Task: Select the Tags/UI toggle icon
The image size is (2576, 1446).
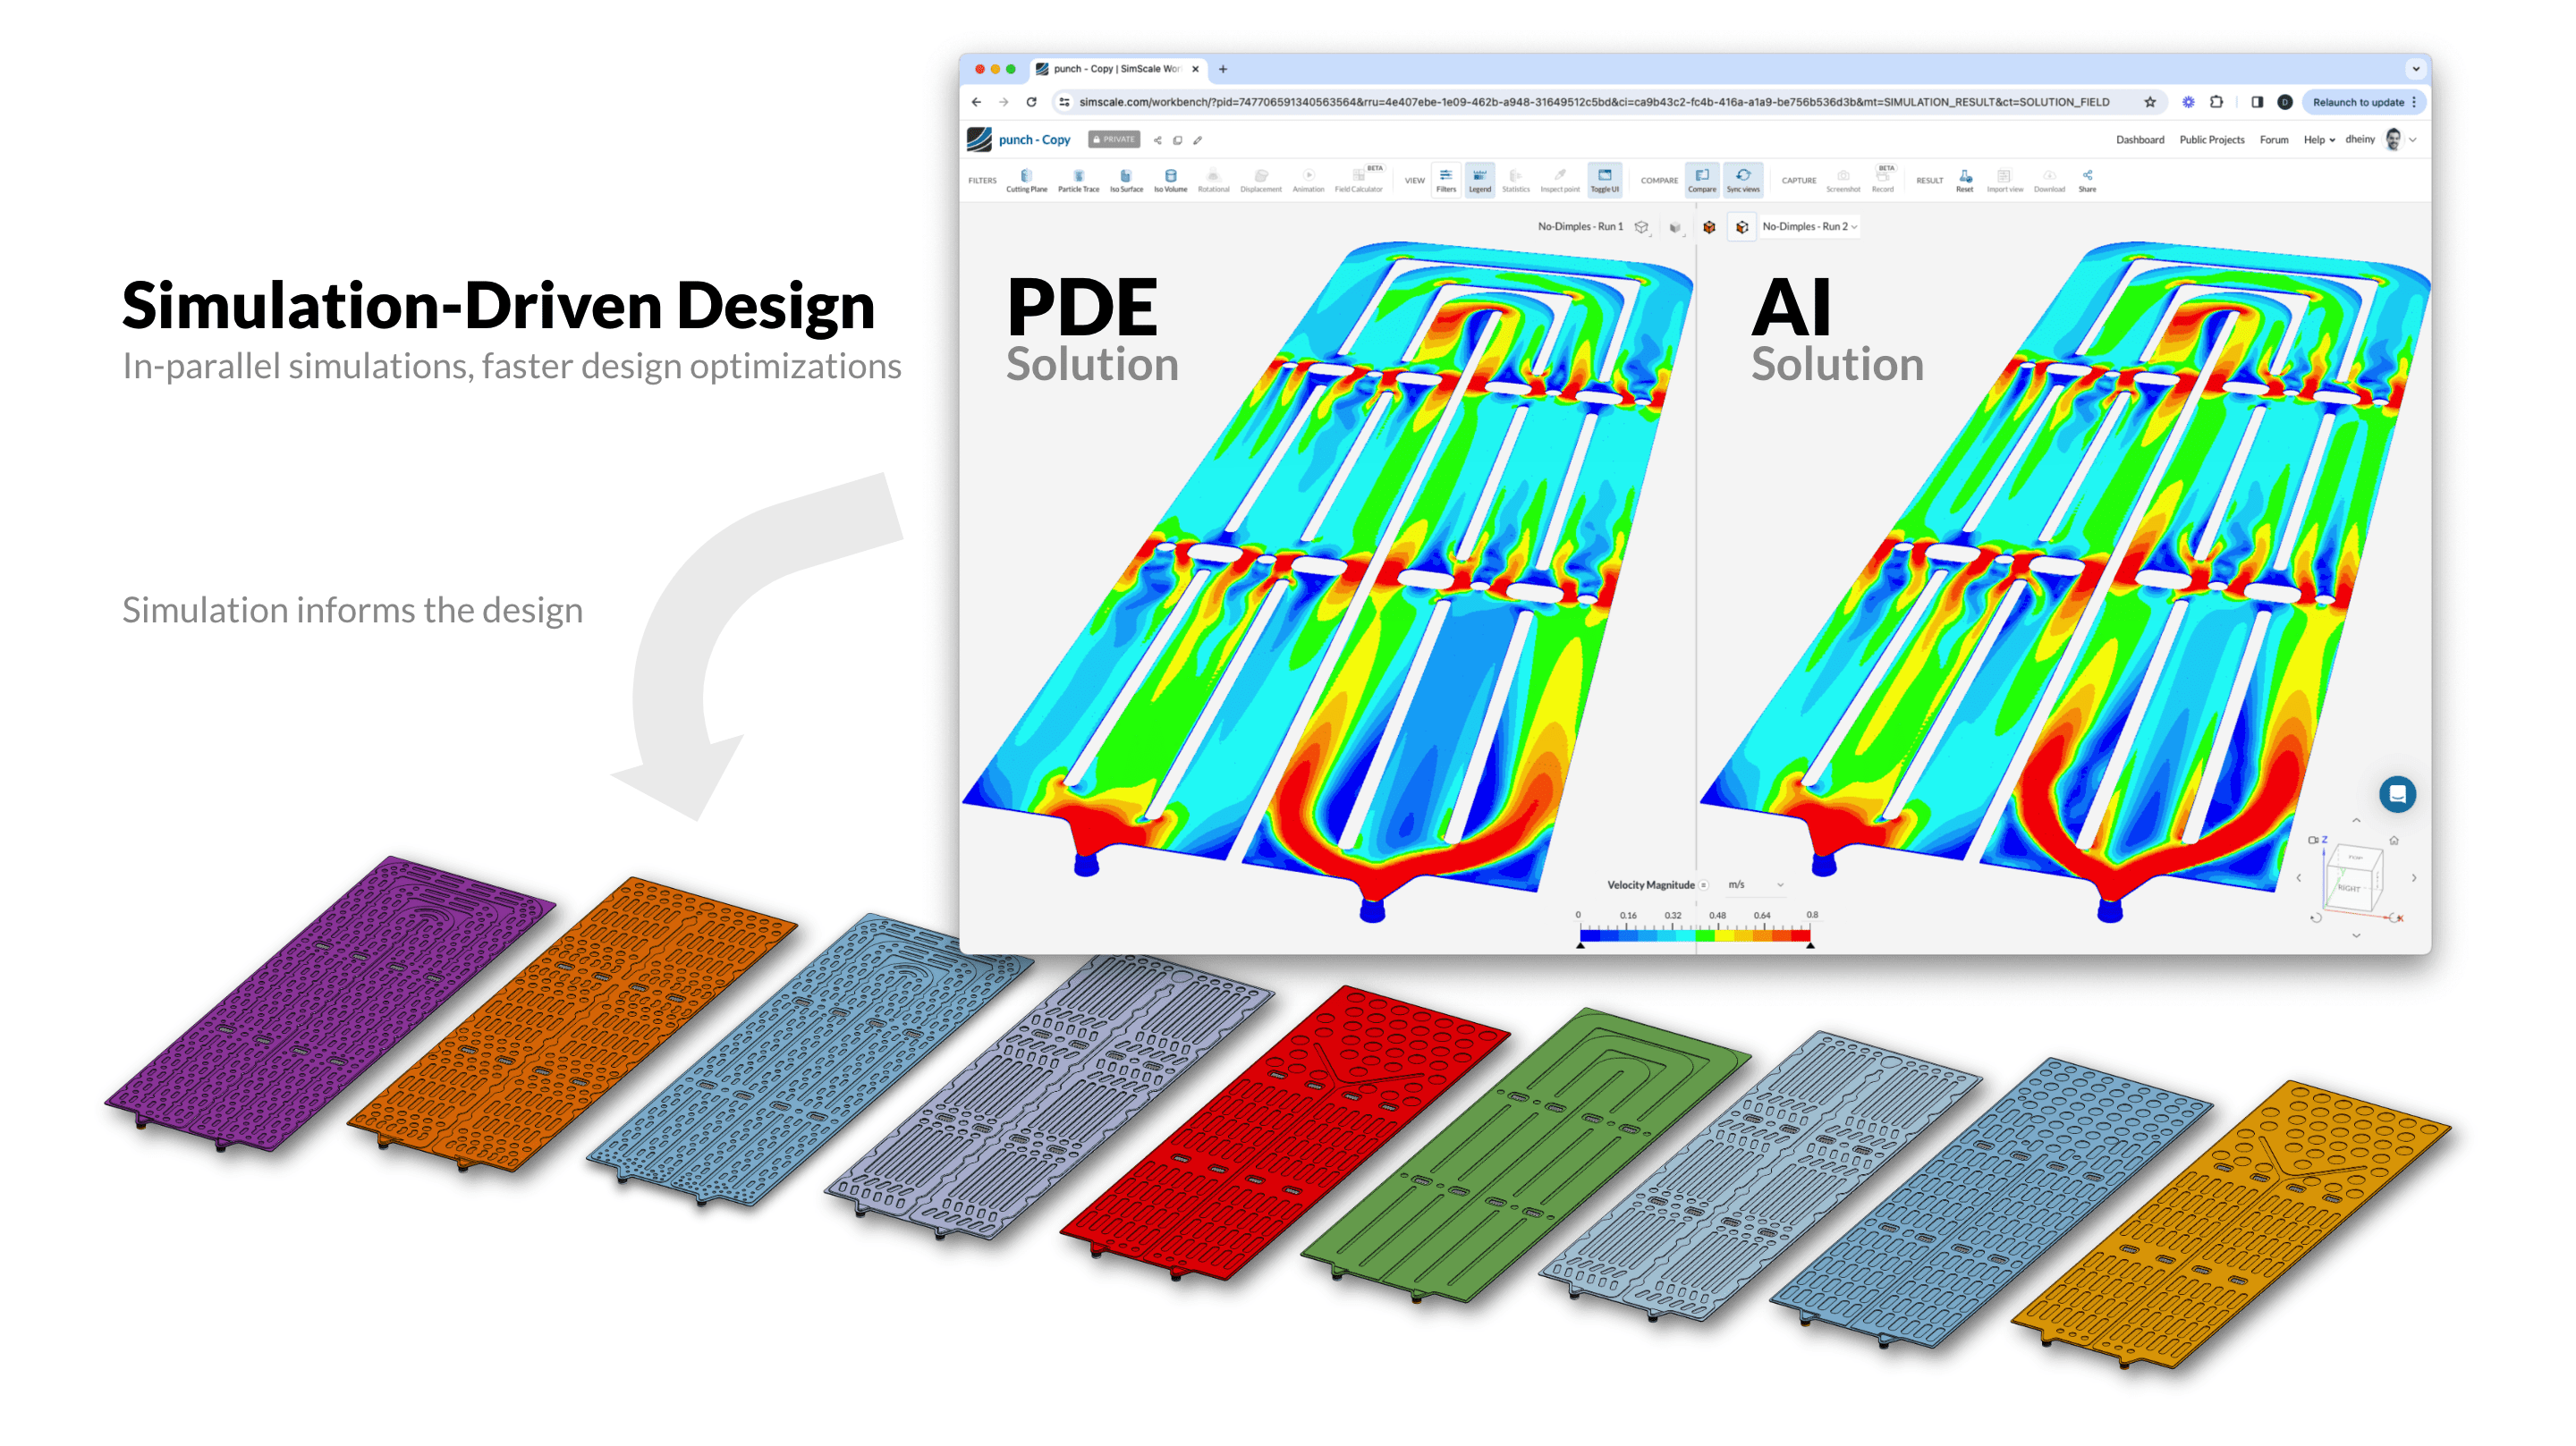Action: [1605, 182]
